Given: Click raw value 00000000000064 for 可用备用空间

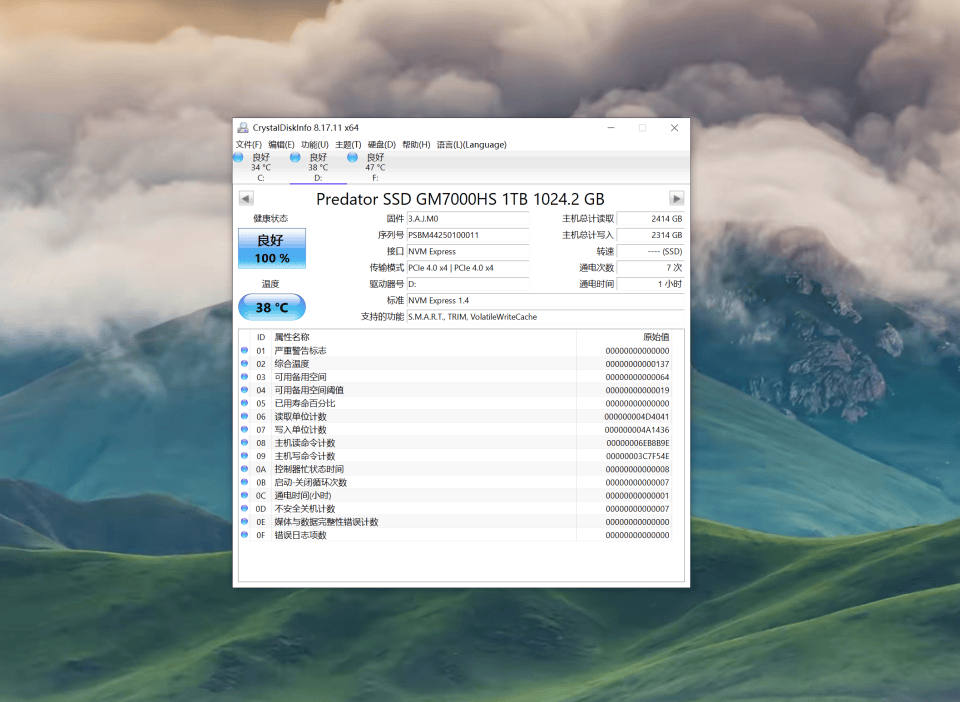Looking at the screenshot, I should point(637,377).
